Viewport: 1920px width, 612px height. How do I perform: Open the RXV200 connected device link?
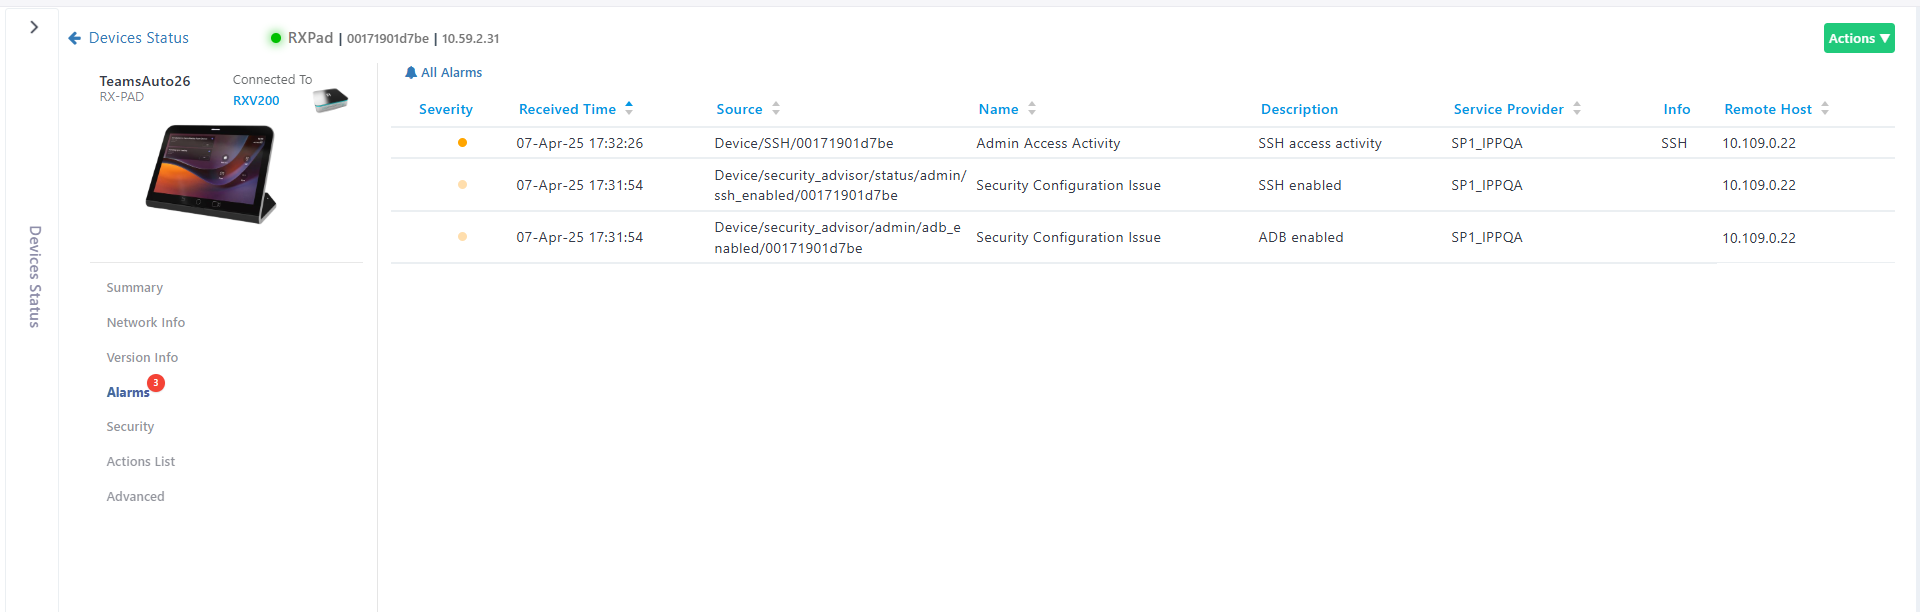coord(256,100)
